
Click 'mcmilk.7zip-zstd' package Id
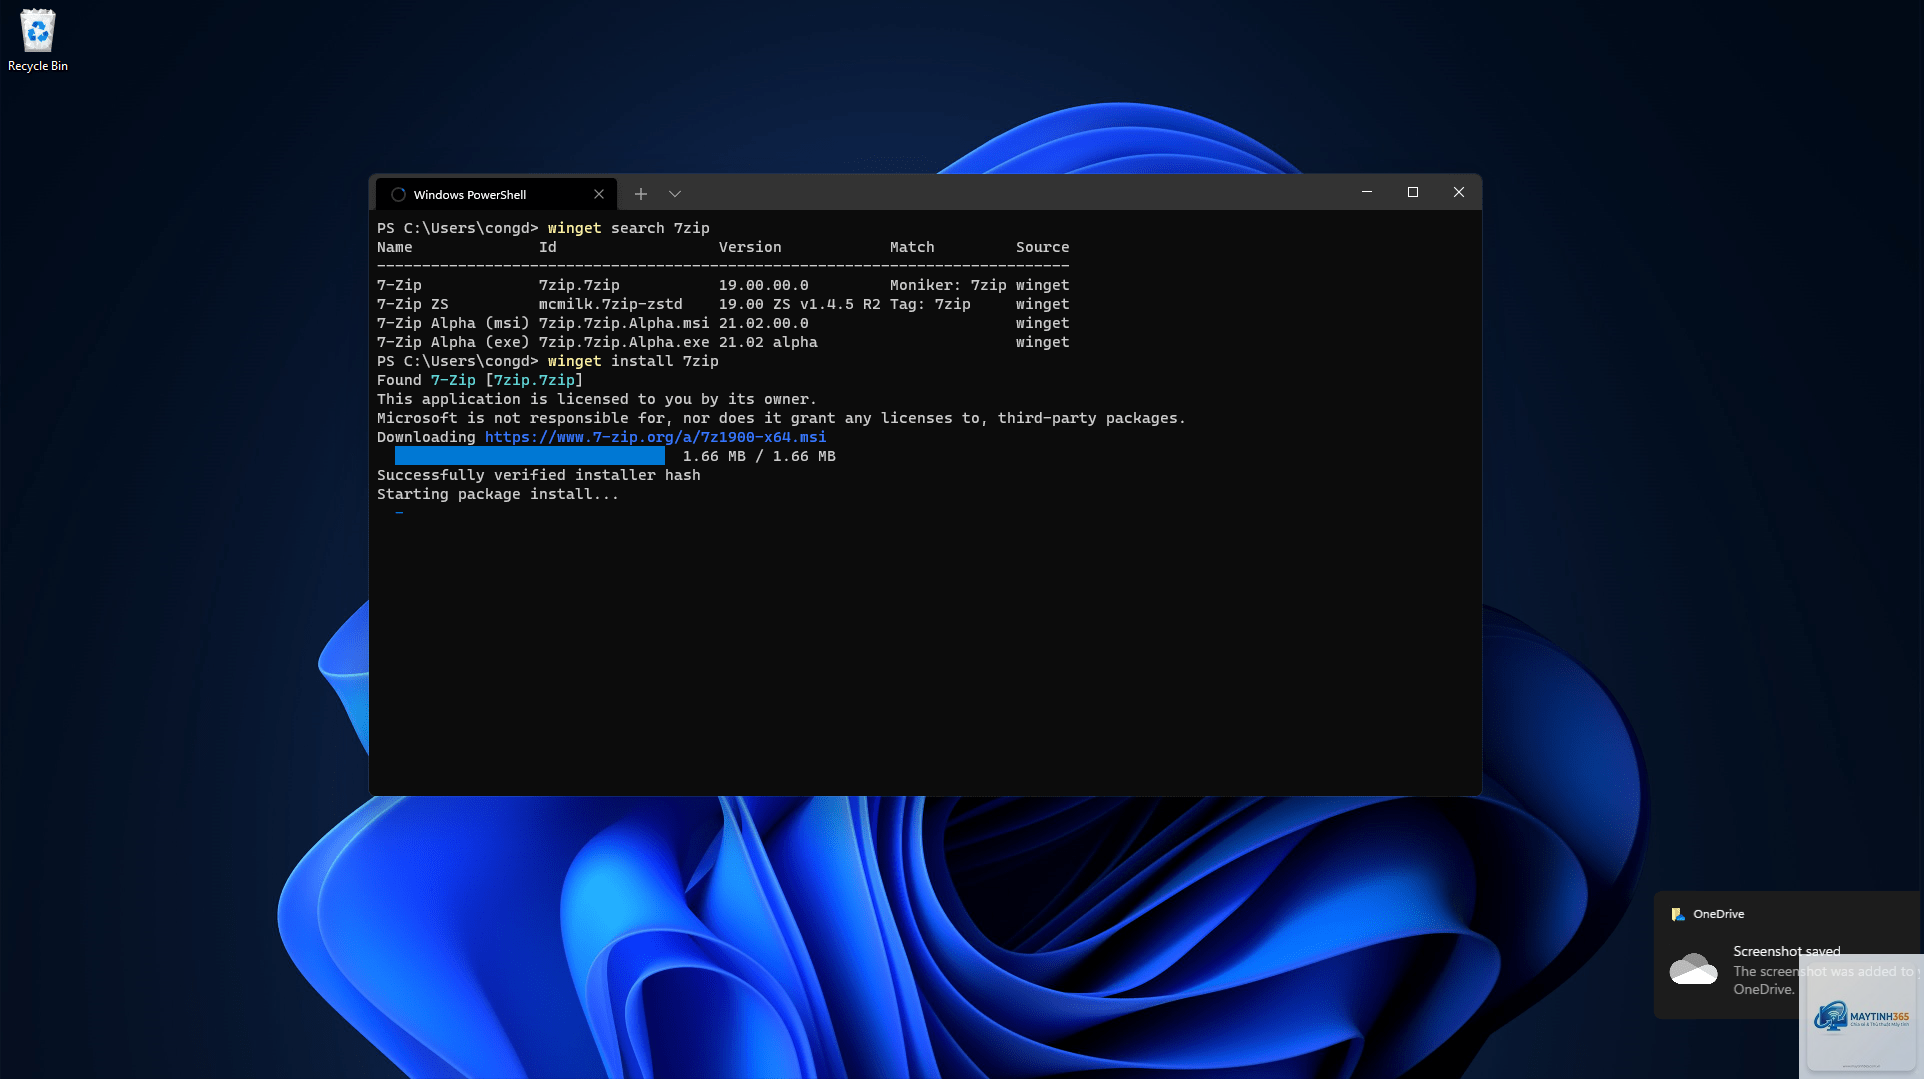tap(611, 304)
